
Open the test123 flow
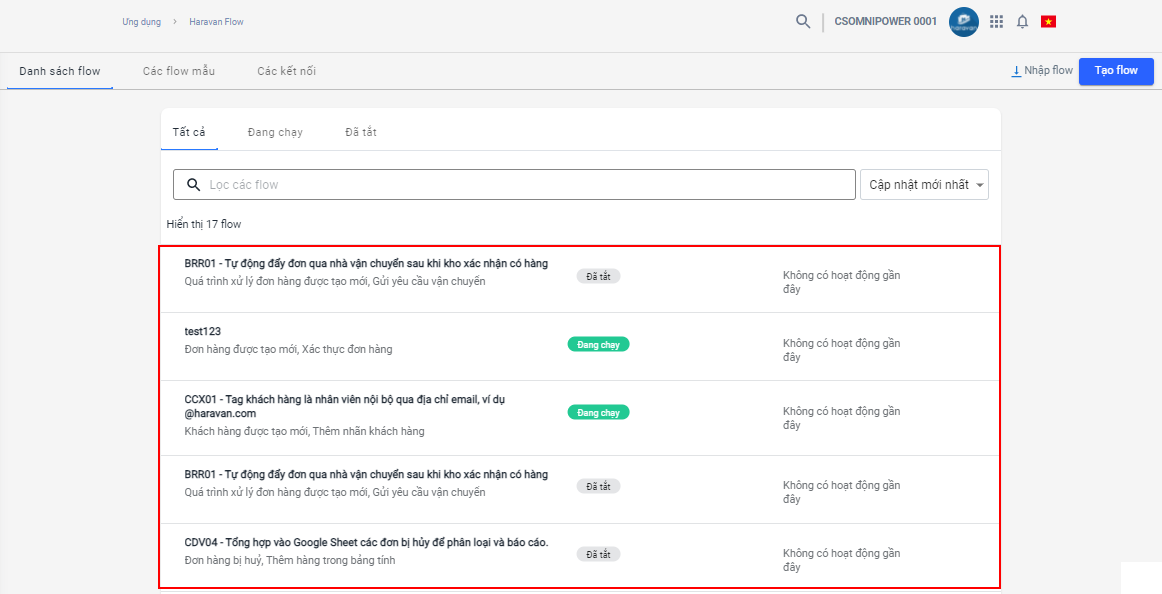579,347
